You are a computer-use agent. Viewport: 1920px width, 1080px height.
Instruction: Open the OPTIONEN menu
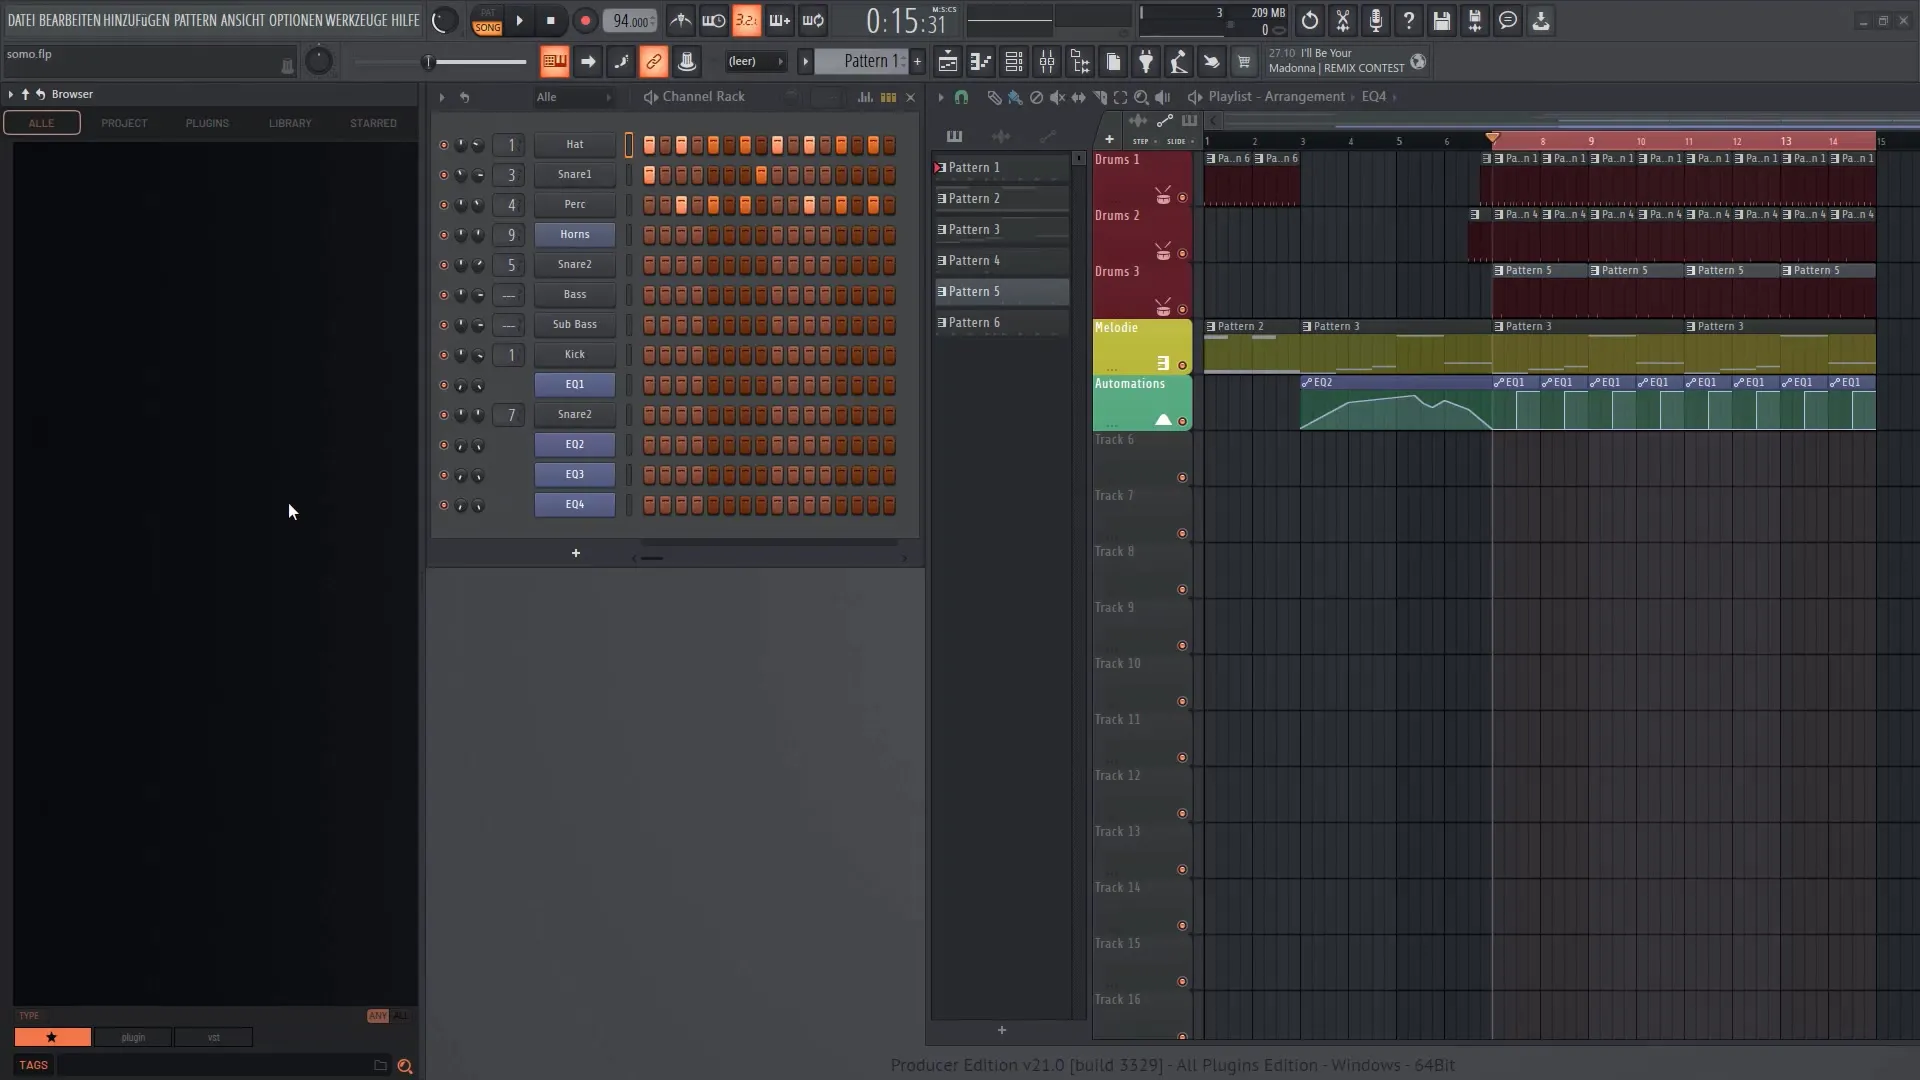tap(295, 20)
